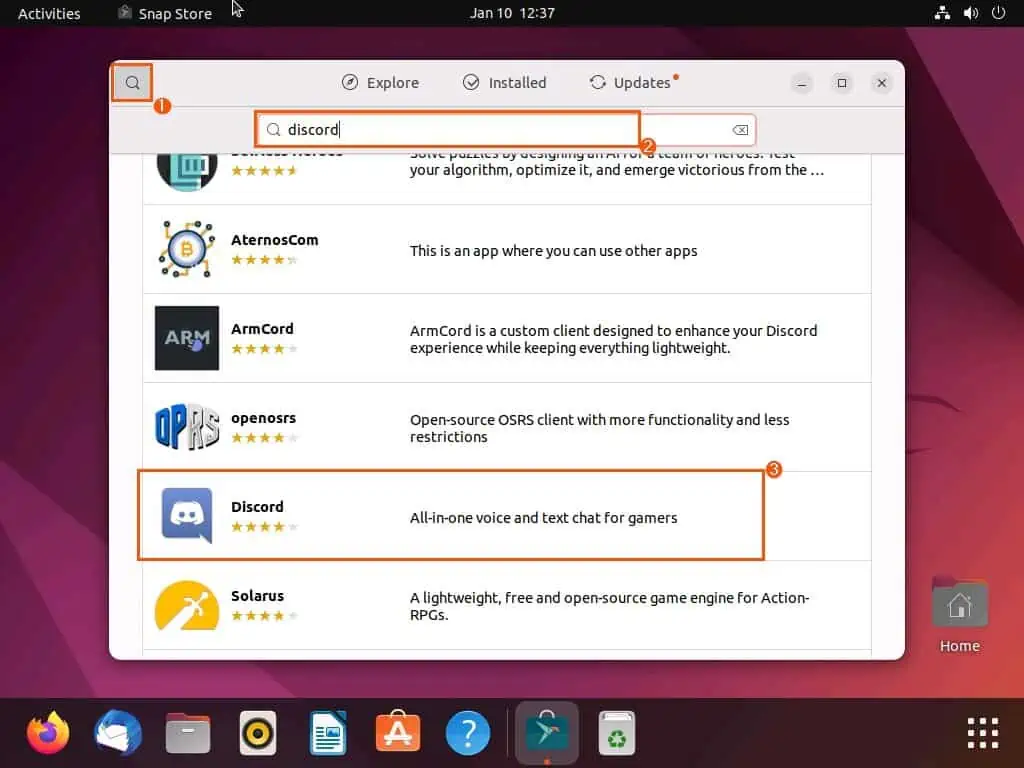The width and height of the screenshot is (1024, 768).
Task: Click the Solarus star rating
Action: [x=264, y=616]
